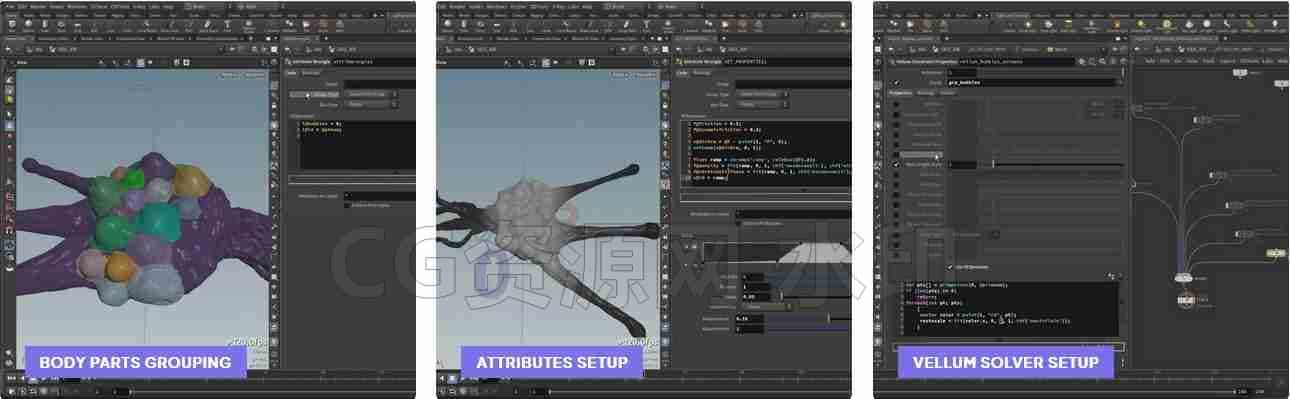
Task: Open the Bindings tab in Vellum Constraints panel
Action: click(925, 92)
